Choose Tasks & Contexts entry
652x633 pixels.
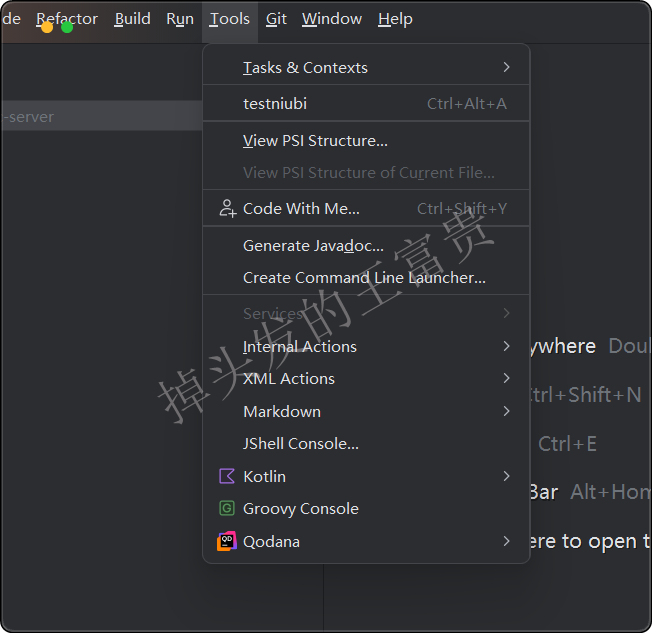point(366,67)
